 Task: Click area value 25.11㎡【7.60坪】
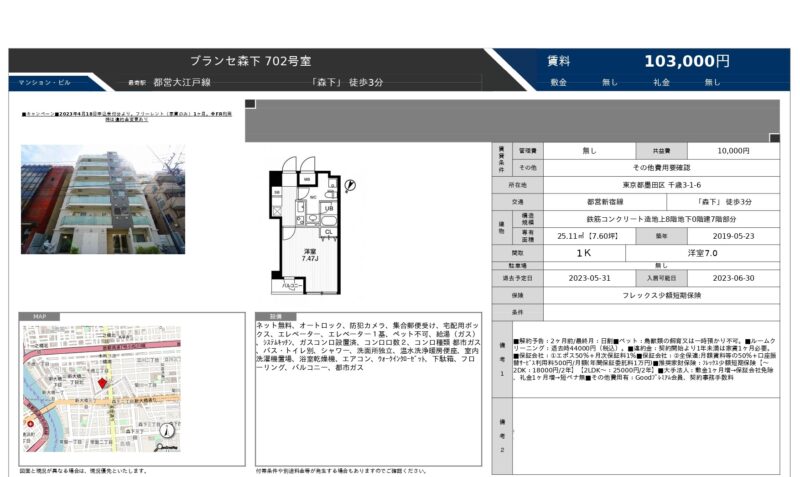tap(589, 236)
